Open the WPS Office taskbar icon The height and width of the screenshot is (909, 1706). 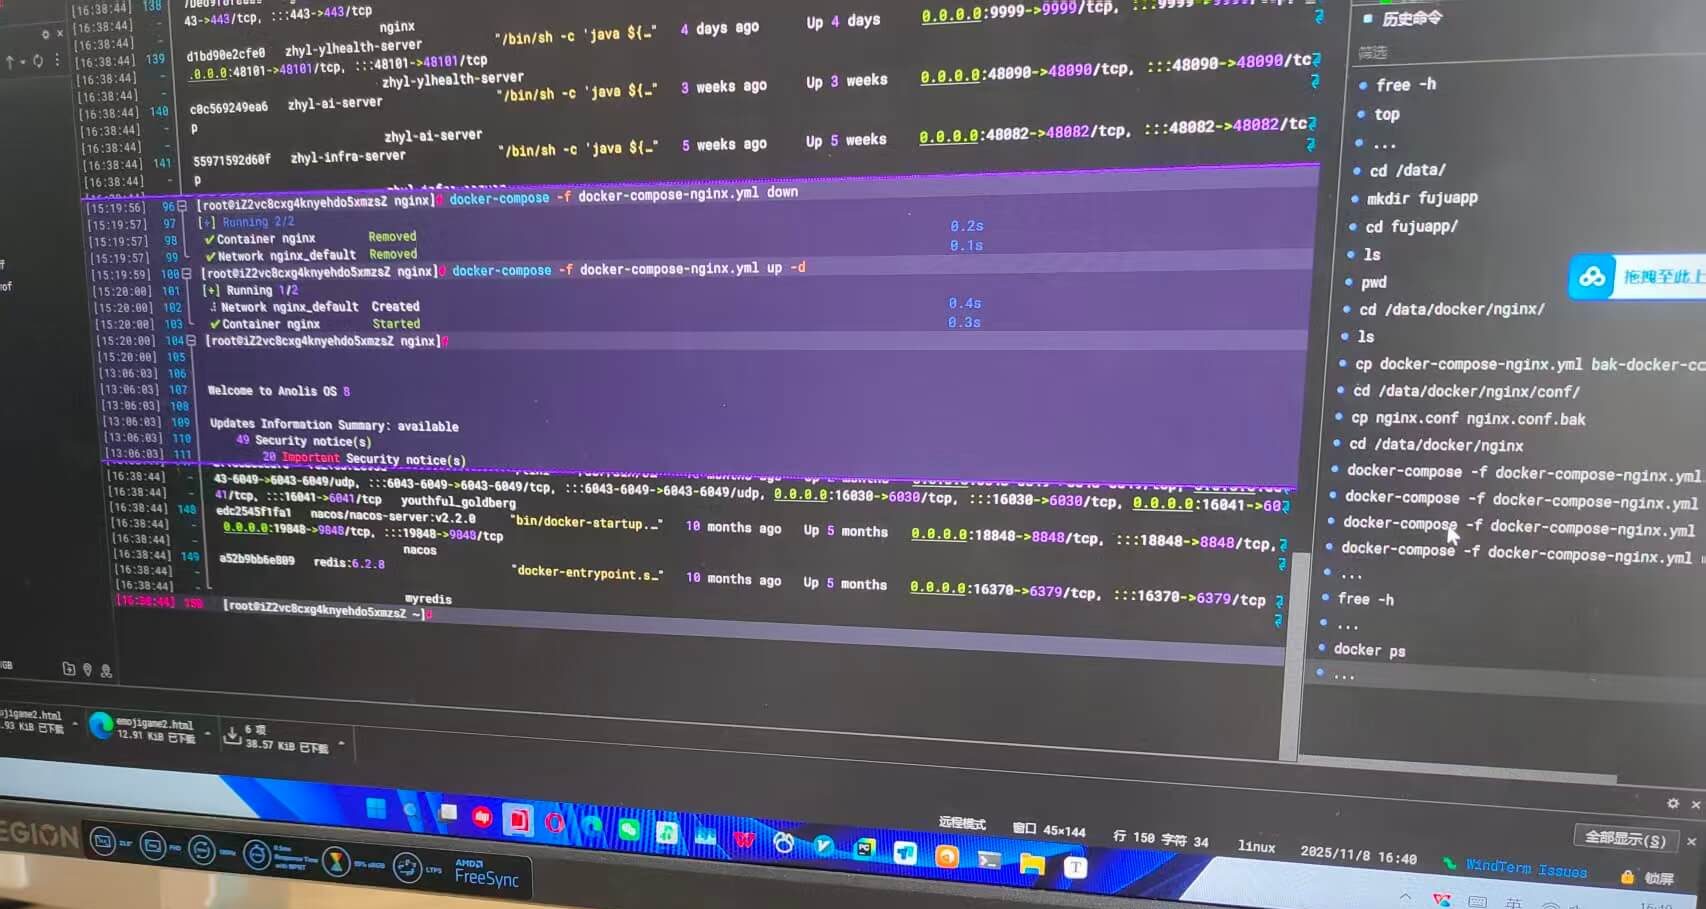point(744,839)
